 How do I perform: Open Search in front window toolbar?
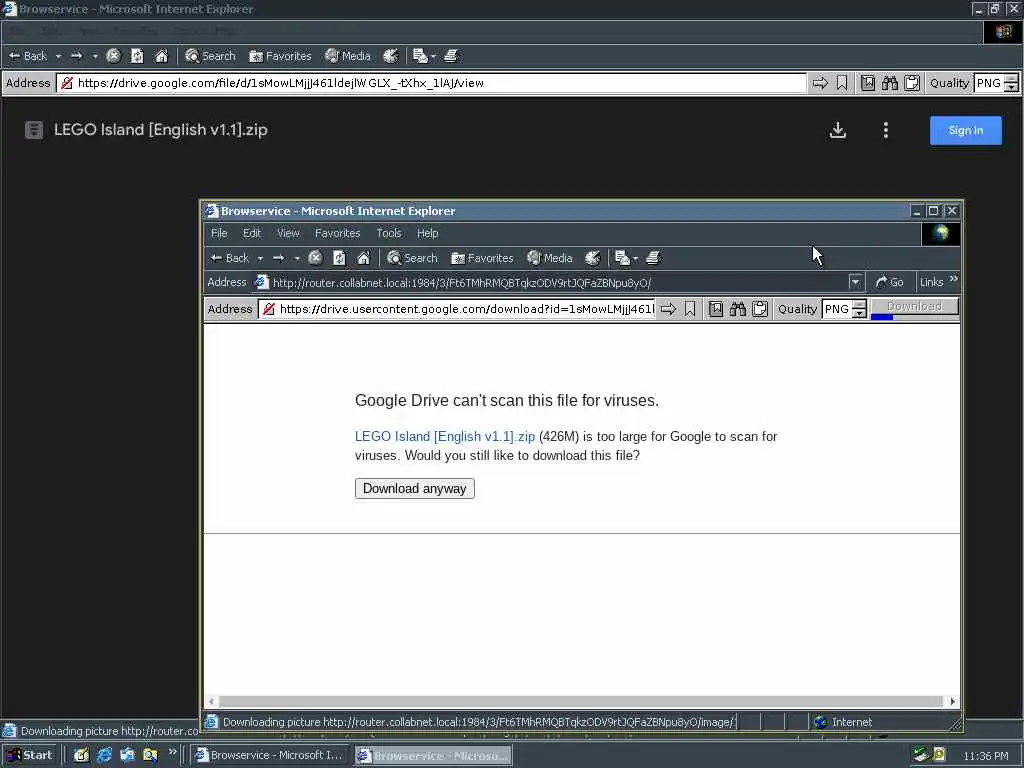412,258
